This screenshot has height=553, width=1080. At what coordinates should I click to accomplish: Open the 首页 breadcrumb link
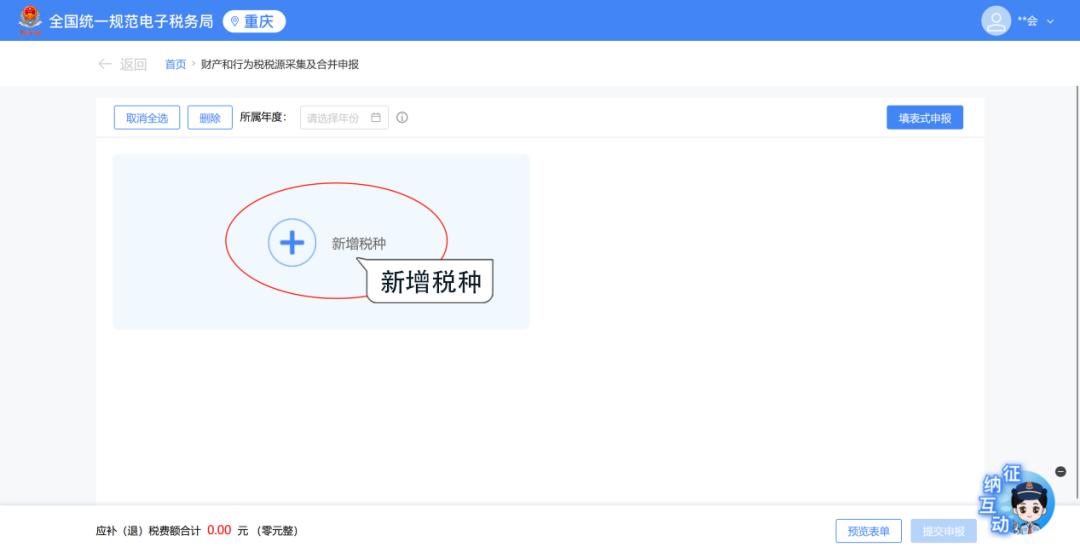pos(175,65)
